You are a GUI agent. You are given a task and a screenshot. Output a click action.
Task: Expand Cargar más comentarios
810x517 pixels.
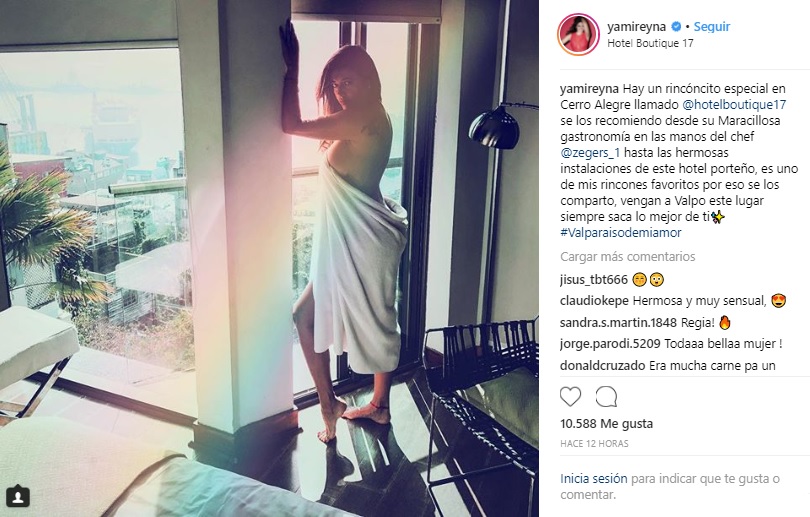628,257
